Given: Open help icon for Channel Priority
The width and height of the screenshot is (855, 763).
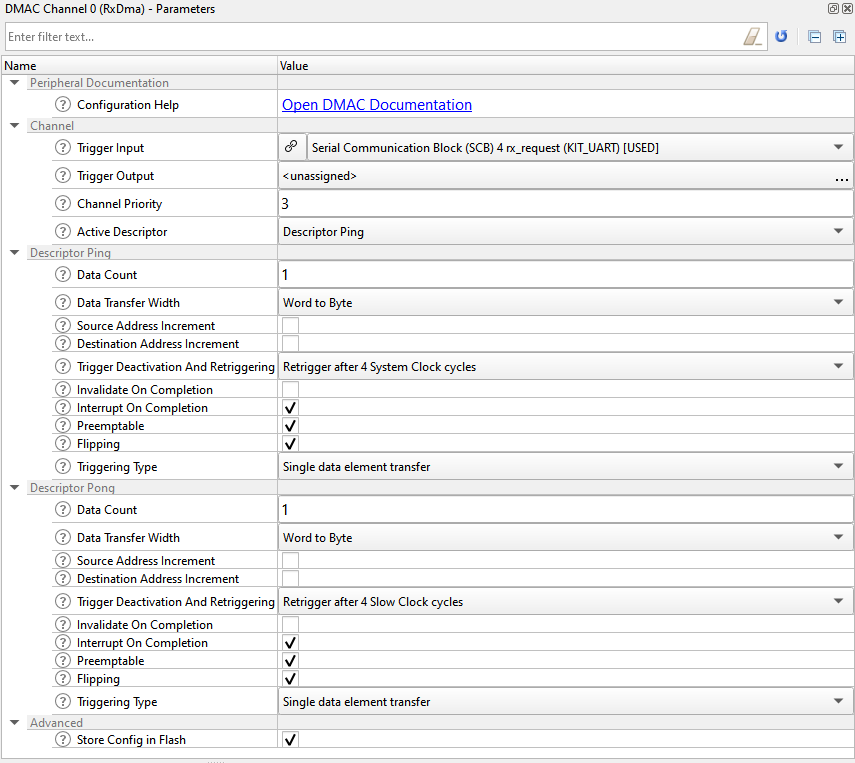Looking at the screenshot, I should coord(63,203).
